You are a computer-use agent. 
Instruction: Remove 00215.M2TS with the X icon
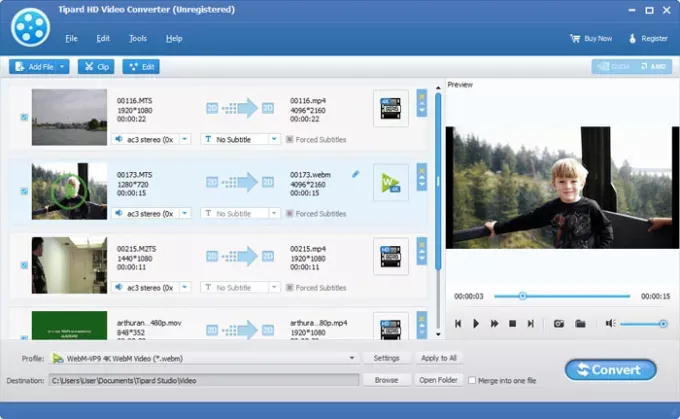click(422, 244)
